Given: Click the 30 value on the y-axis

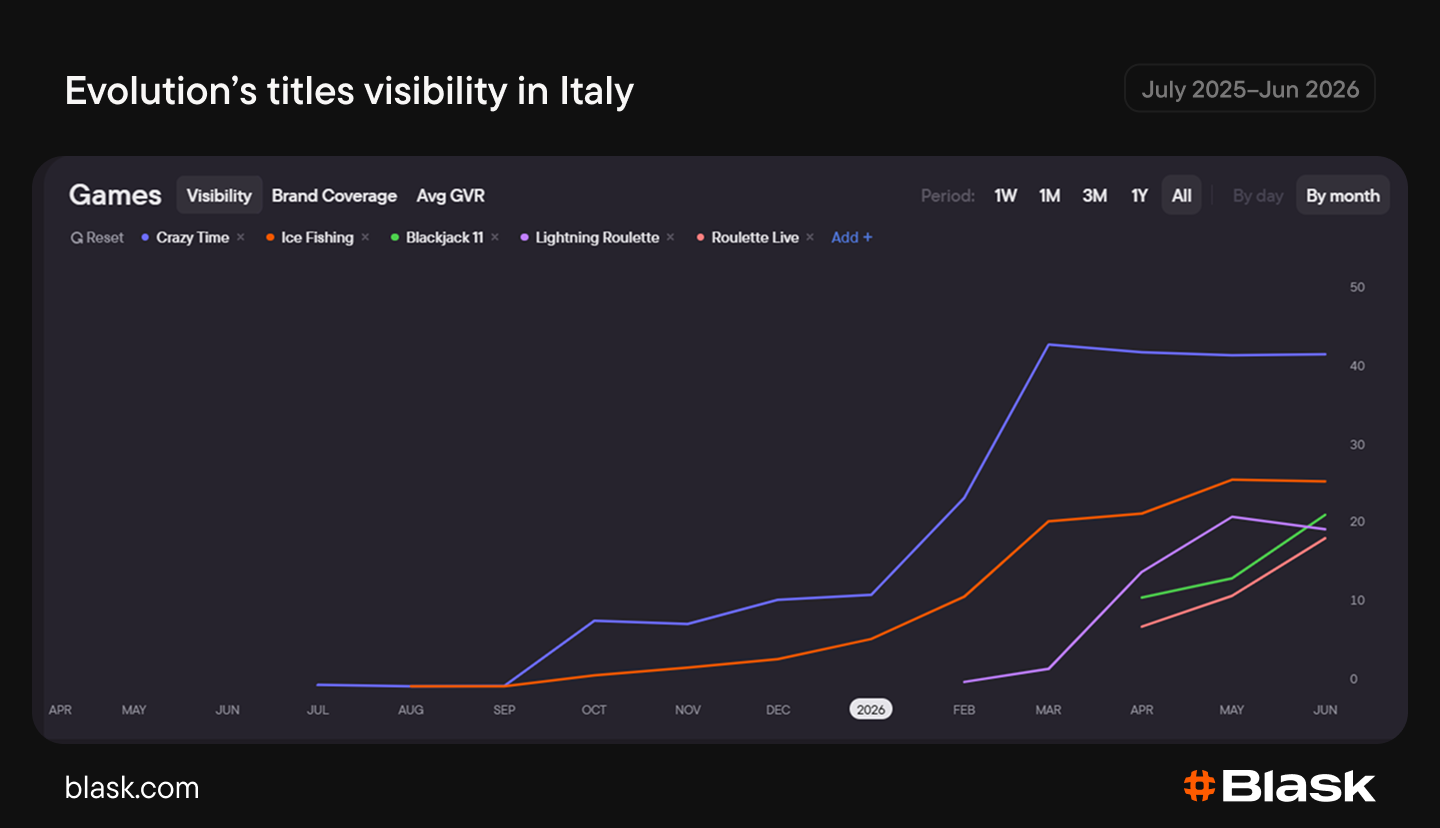Looking at the screenshot, I should coord(1357,445).
